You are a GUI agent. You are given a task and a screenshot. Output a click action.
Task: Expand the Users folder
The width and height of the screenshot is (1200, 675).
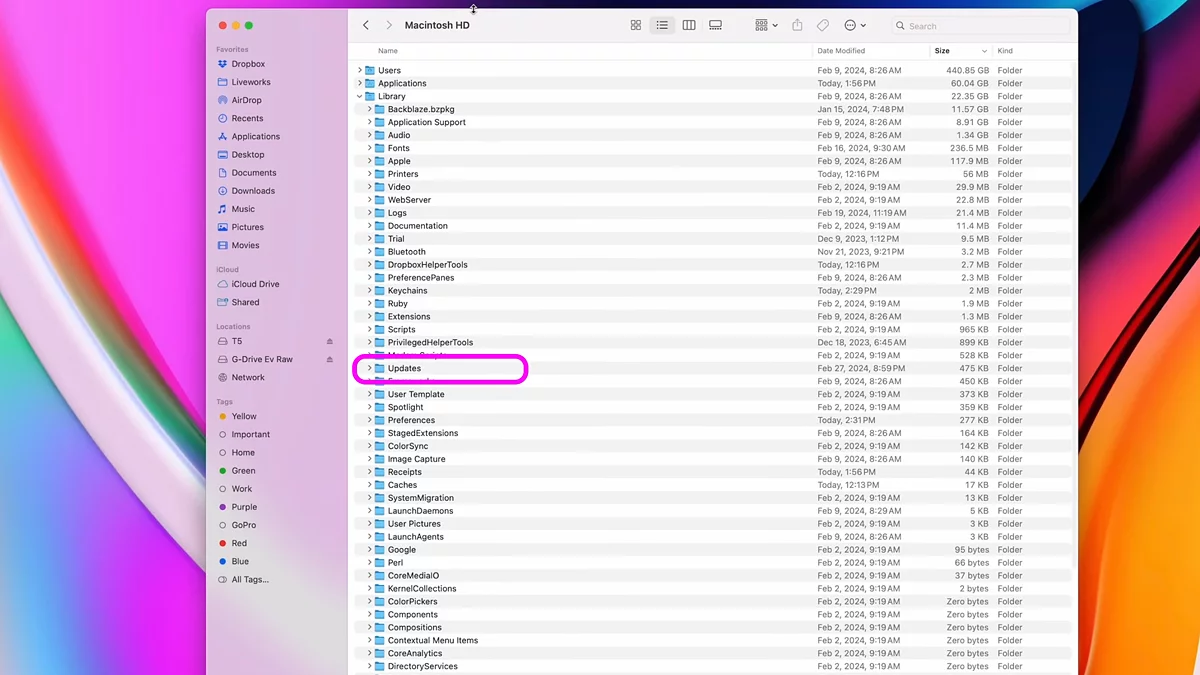click(360, 70)
